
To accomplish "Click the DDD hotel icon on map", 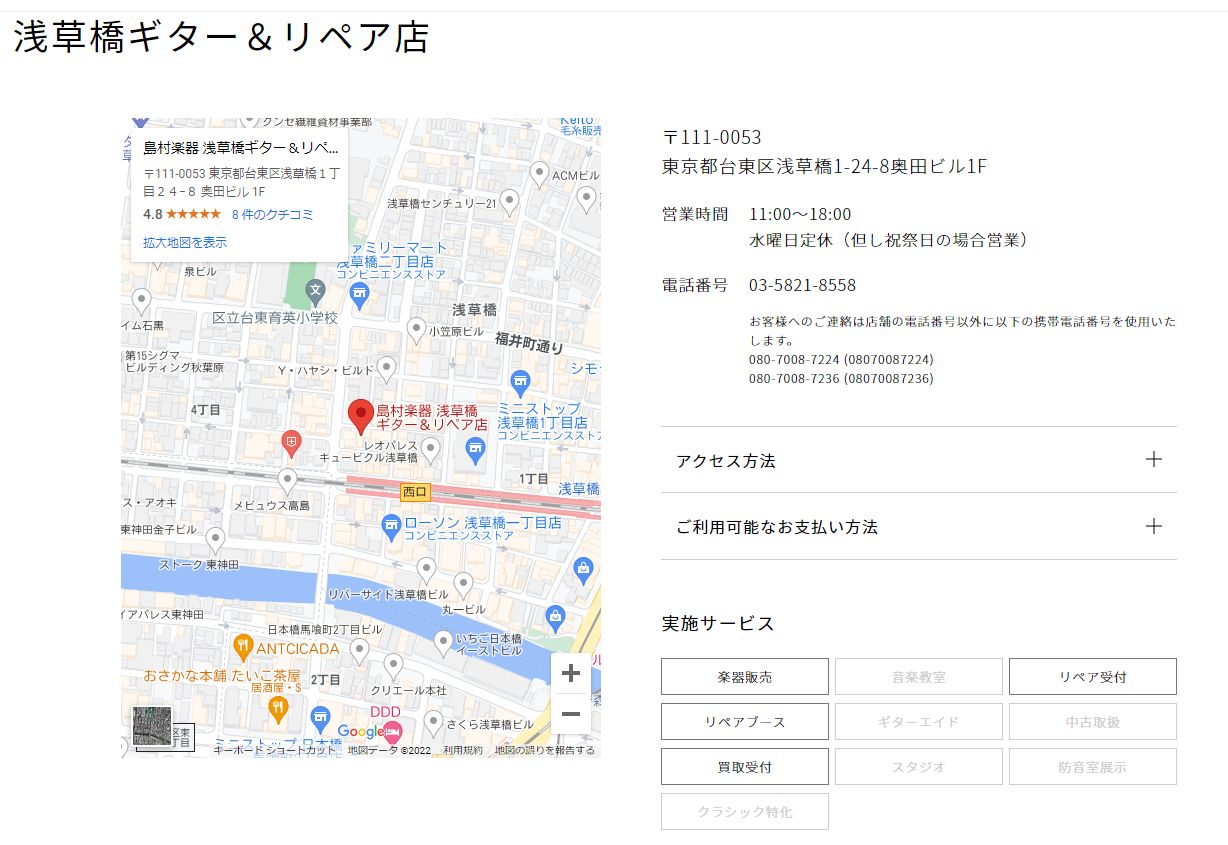I will (392, 731).
